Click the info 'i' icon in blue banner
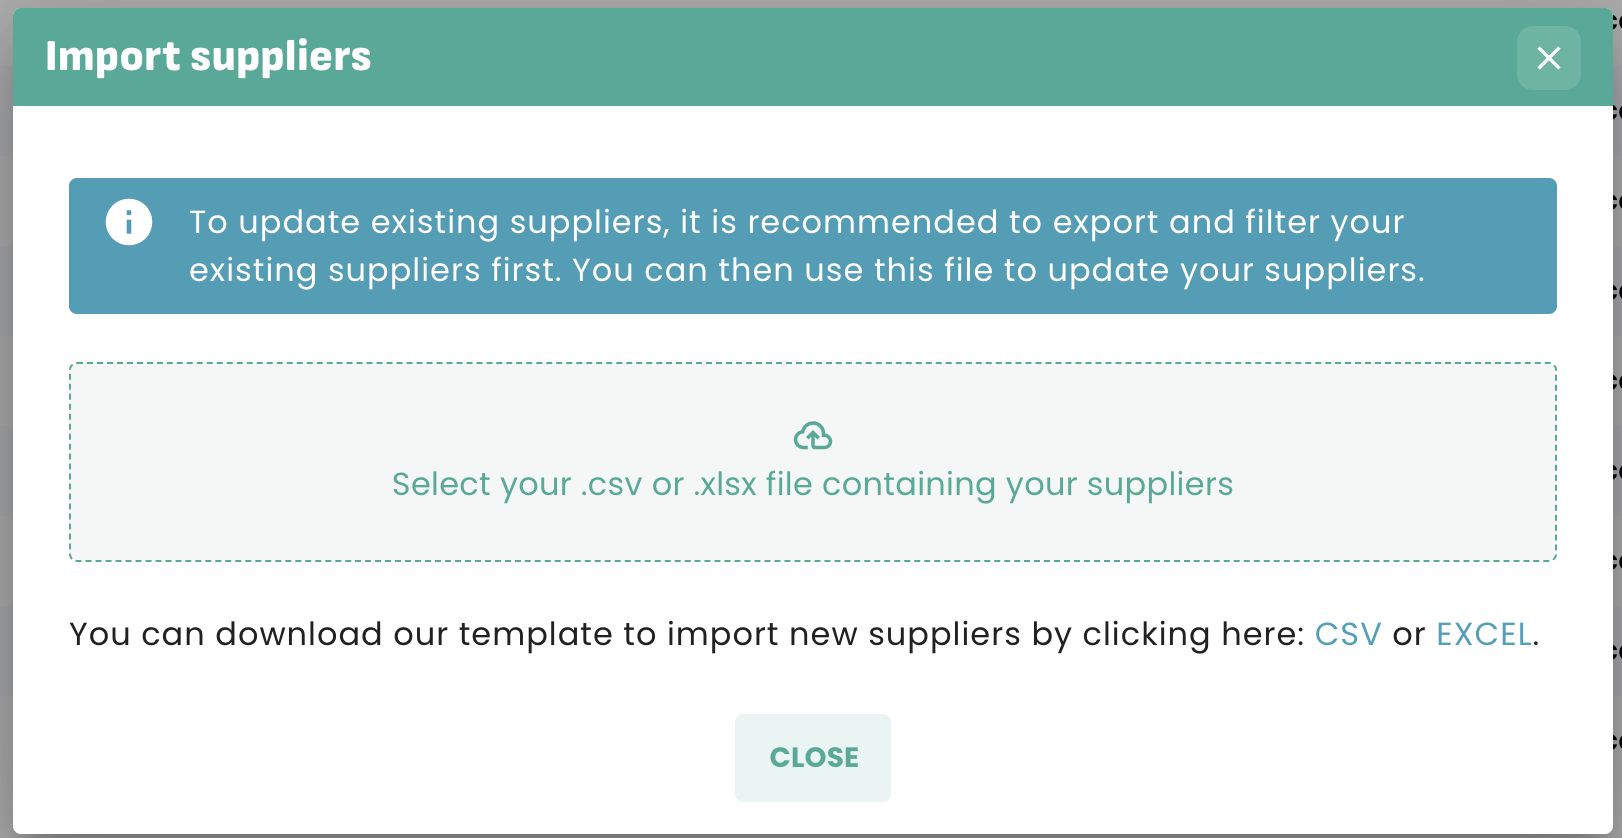This screenshot has width=1622, height=838. click(x=129, y=222)
